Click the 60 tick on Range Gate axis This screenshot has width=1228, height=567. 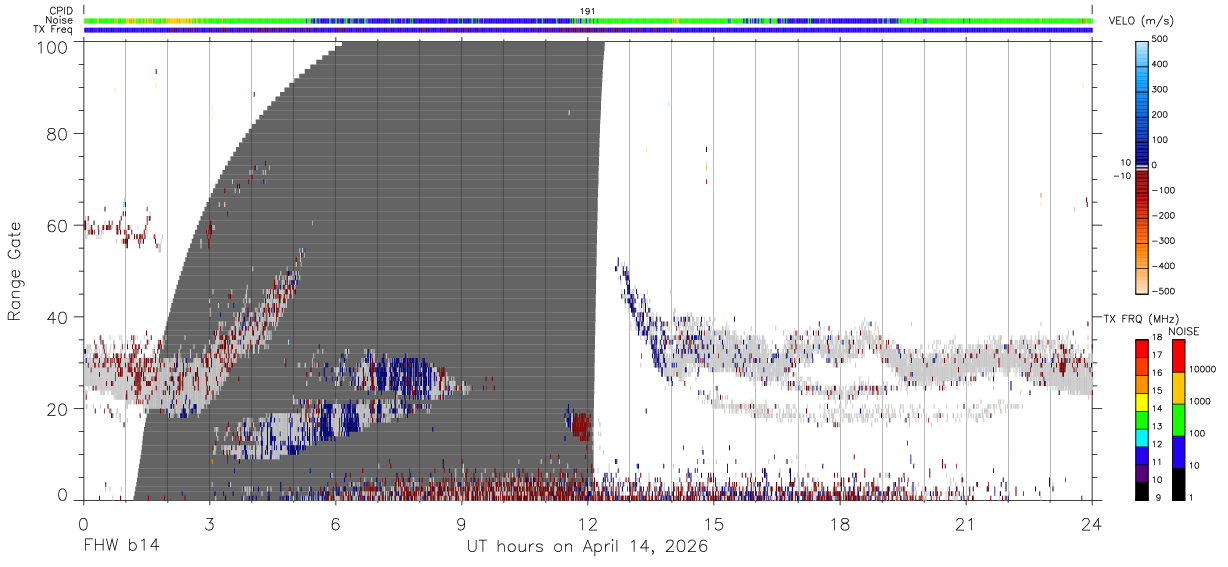pos(59,226)
